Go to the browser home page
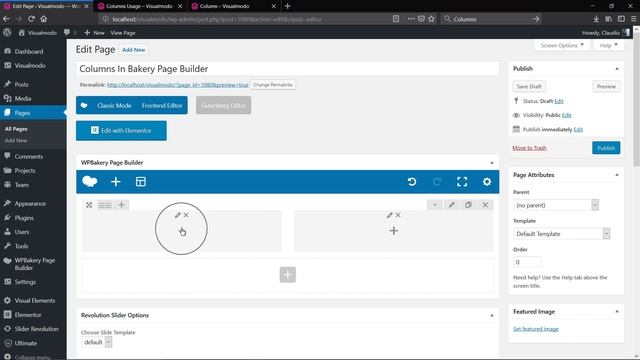This screenshot has height=360, width=640. click(44, 19)
